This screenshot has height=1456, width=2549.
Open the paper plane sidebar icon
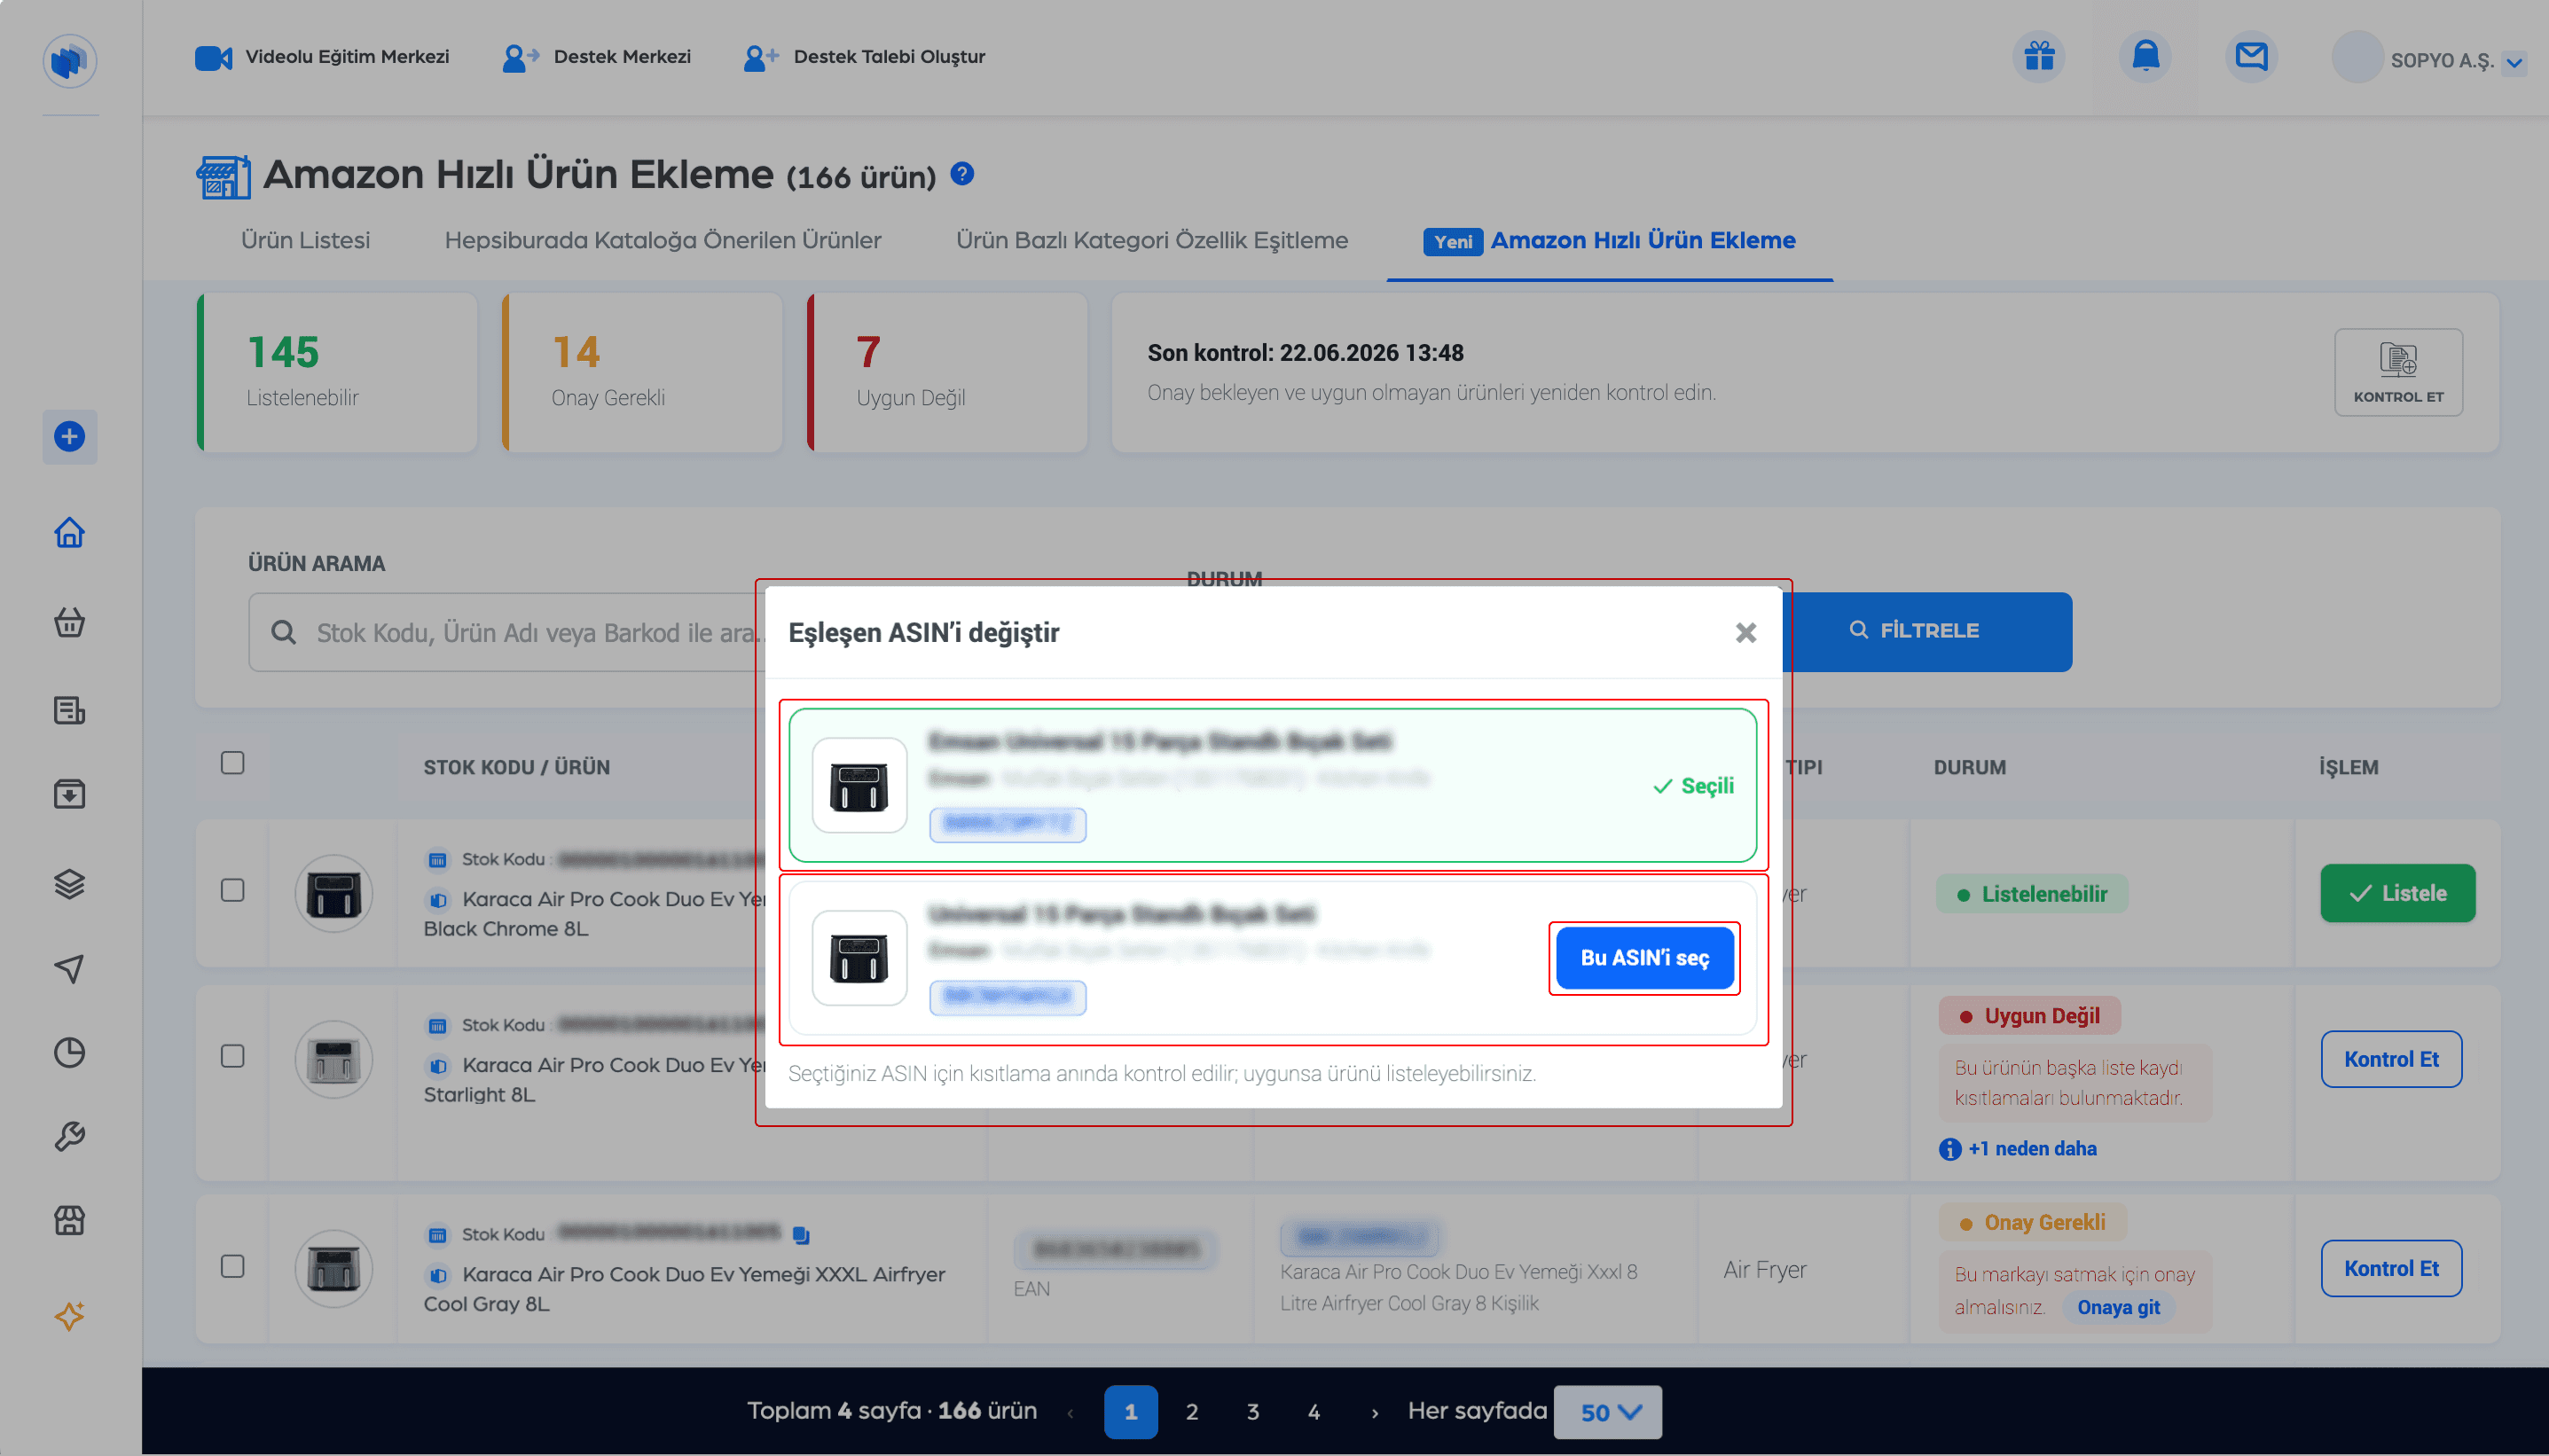(x=69, y=968)
